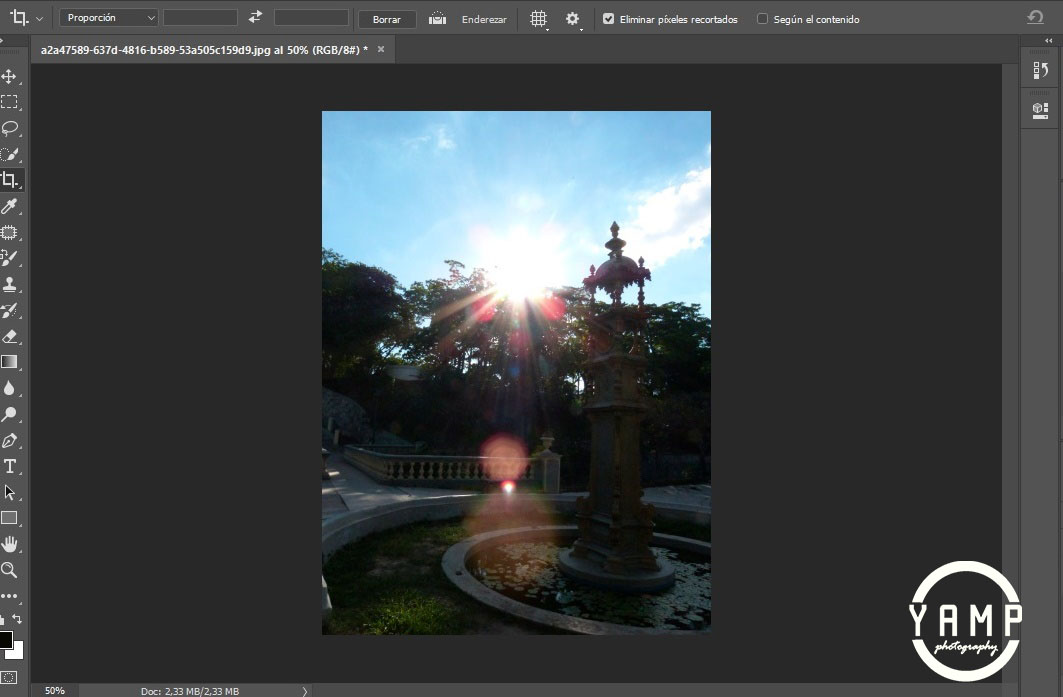This screenshot has width=1063, height=697.
Task: Open the History panel icon
Action: click(1040, 71)
